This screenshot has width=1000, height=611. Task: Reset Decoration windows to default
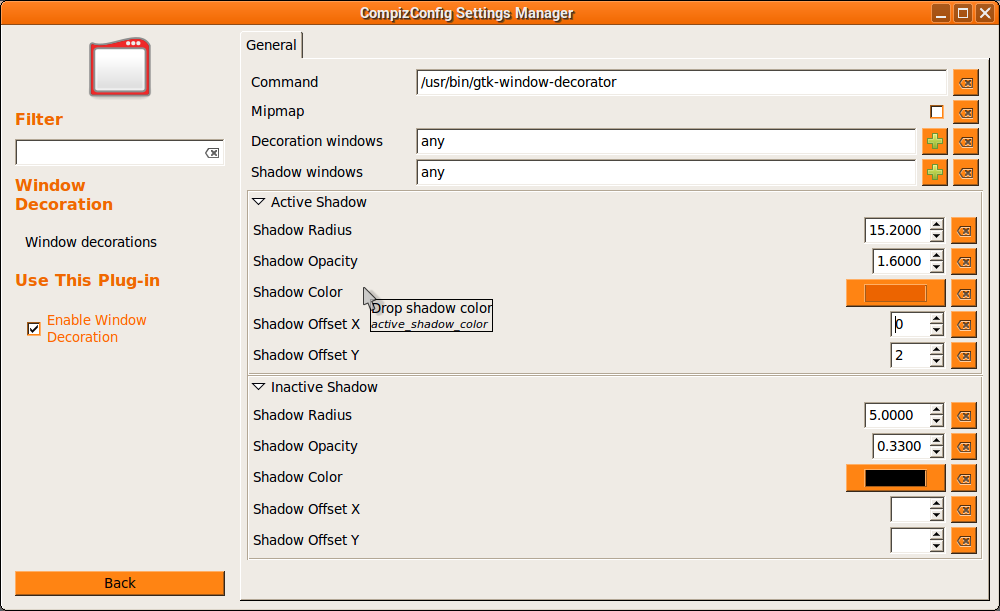pyautogui.click(x=966, y=141)
